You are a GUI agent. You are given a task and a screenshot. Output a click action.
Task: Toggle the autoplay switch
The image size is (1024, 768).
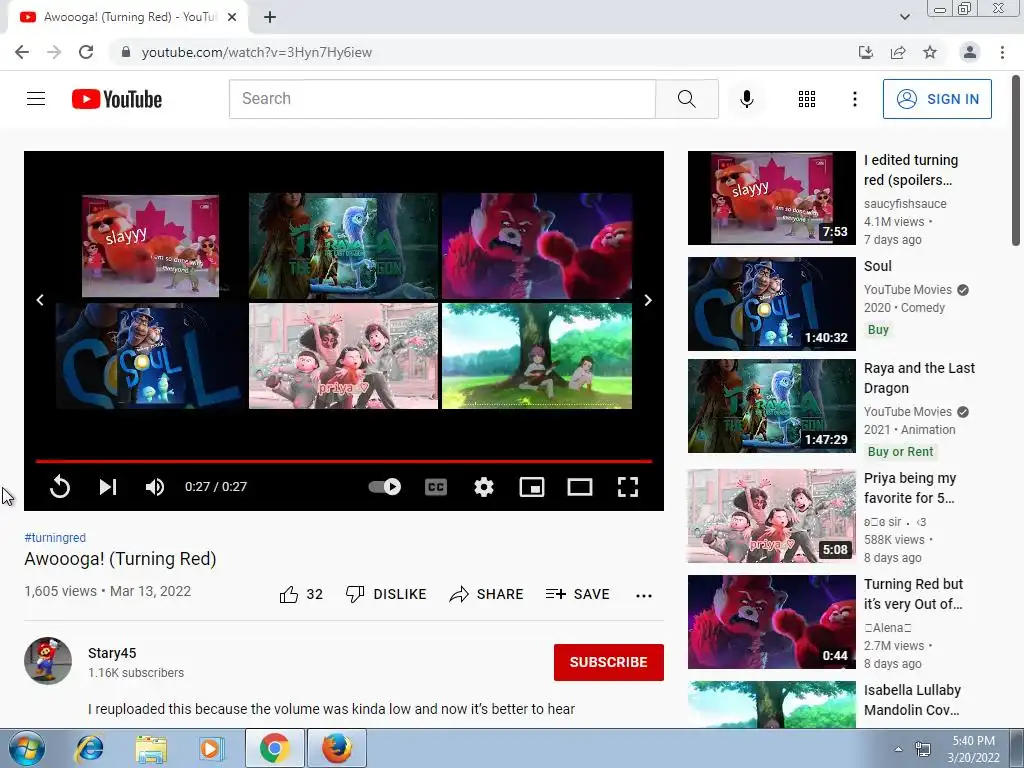pos(385,487)
